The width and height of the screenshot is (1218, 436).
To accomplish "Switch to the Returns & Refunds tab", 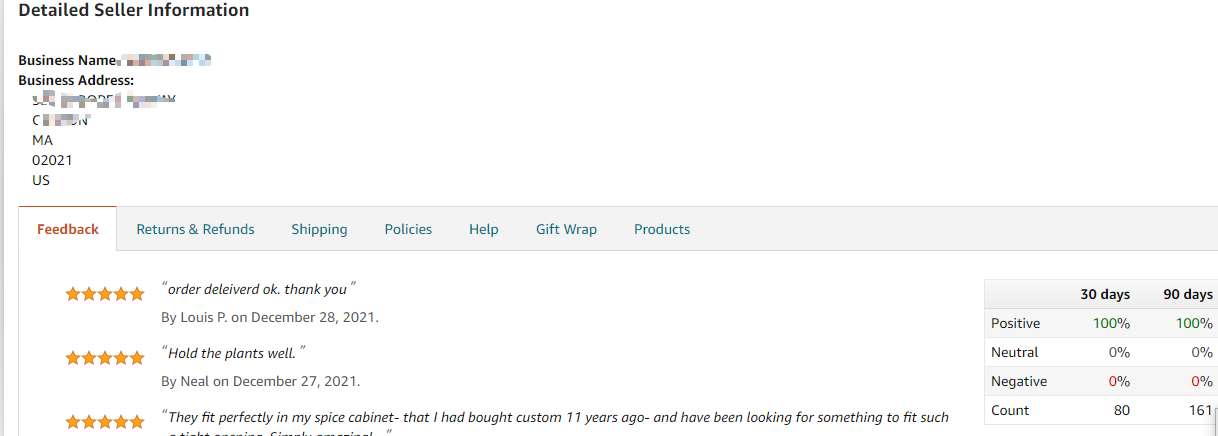I will click(195, 229).
